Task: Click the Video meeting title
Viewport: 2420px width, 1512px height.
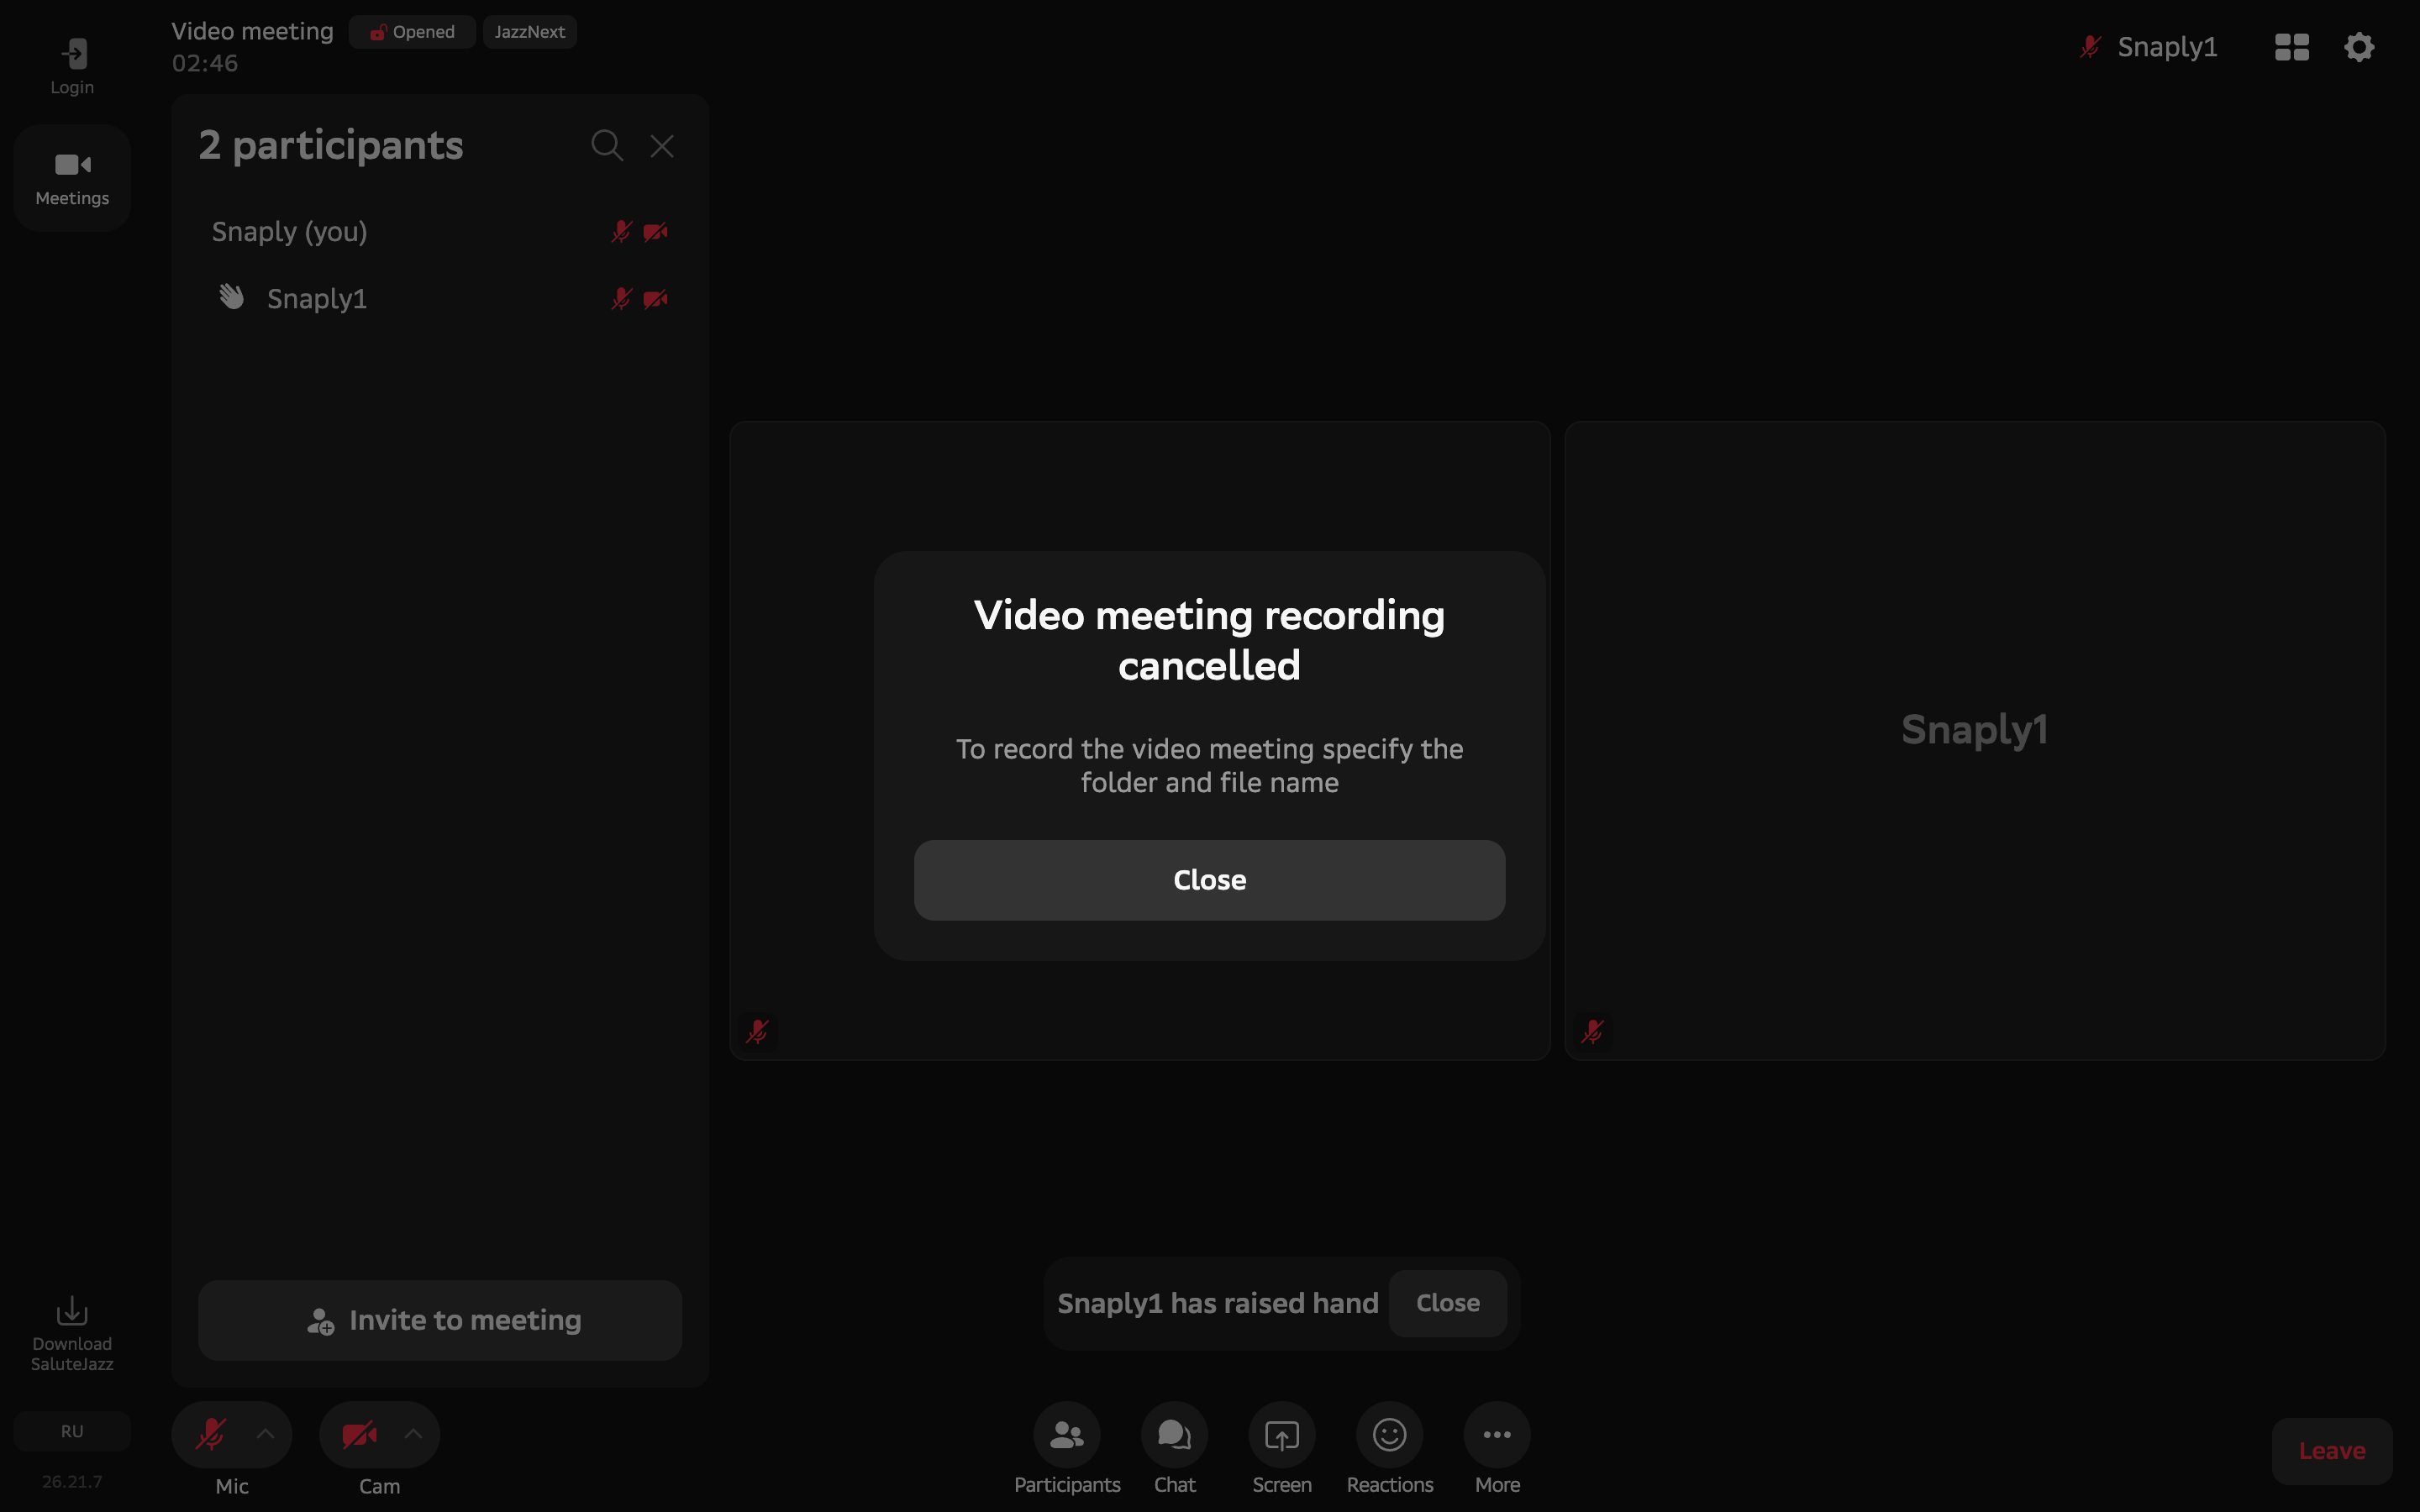Action: 252,31
